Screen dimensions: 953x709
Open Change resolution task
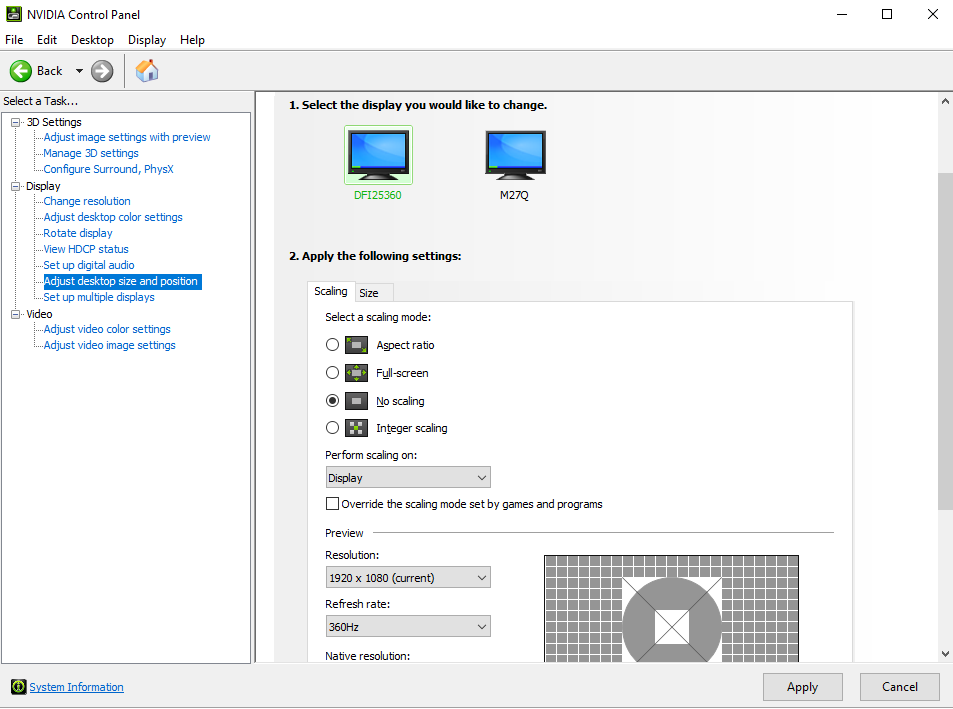(87, 201)
